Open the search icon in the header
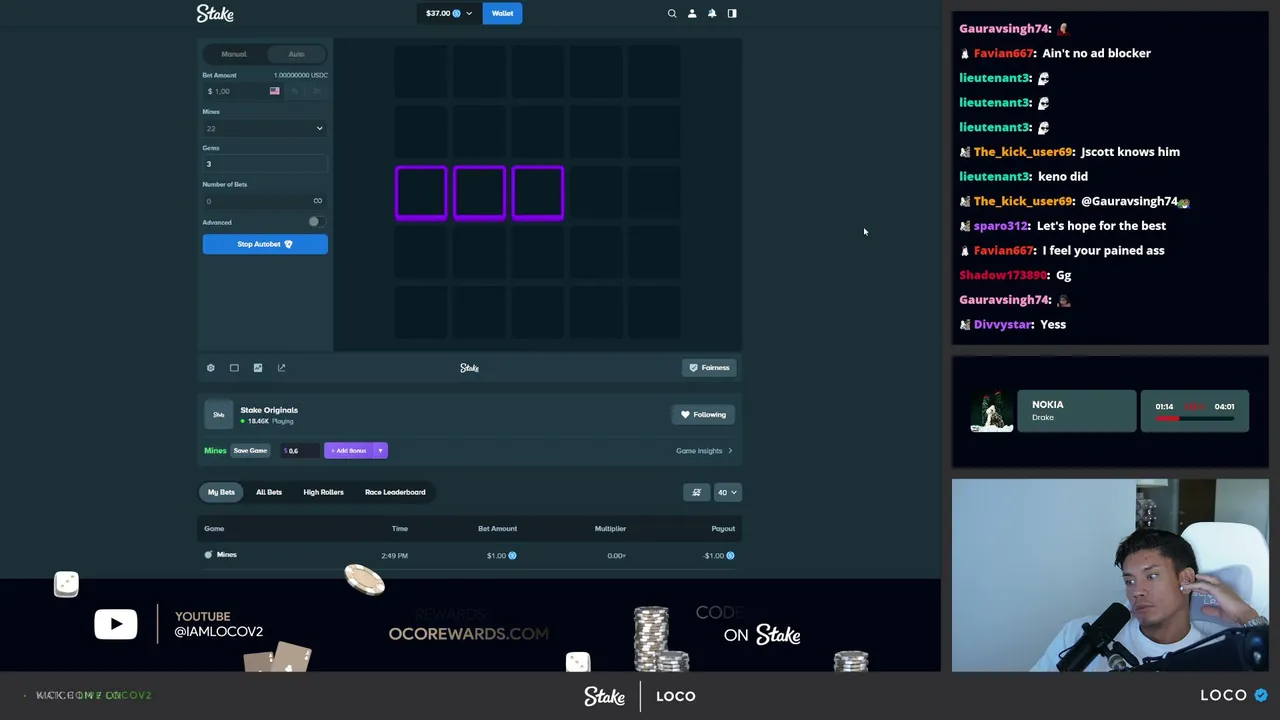Screen dimensions: 1280x720 672,13
